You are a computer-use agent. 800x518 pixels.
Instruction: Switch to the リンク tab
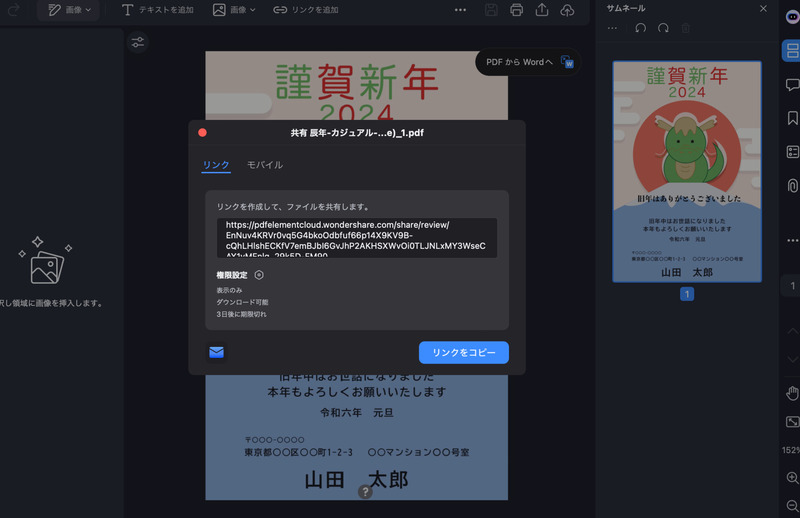click(x=216, y=165)
